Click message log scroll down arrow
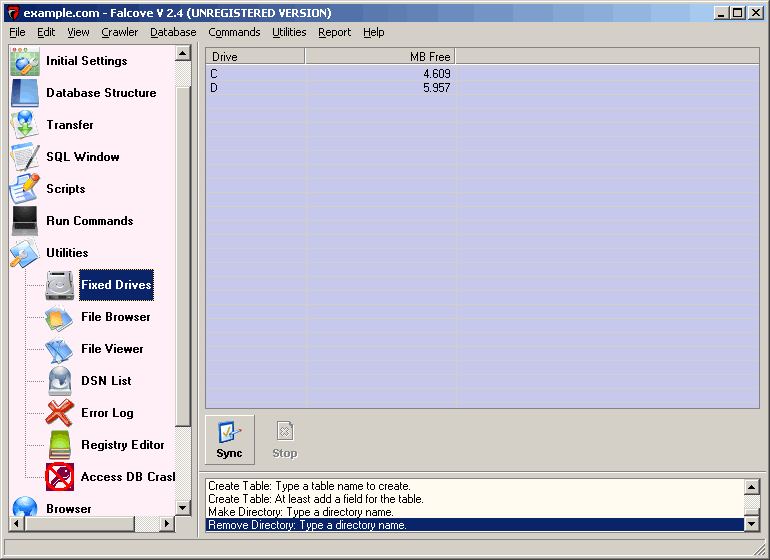Viewport: 770px width, 560px height. 752,524
